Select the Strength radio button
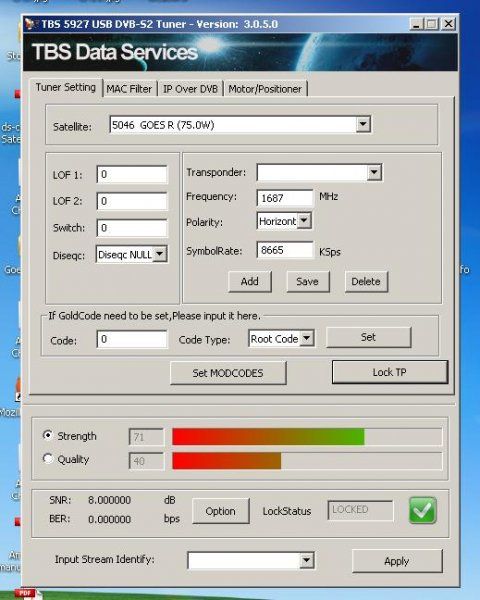480x600 pixels. coord(47,435)
